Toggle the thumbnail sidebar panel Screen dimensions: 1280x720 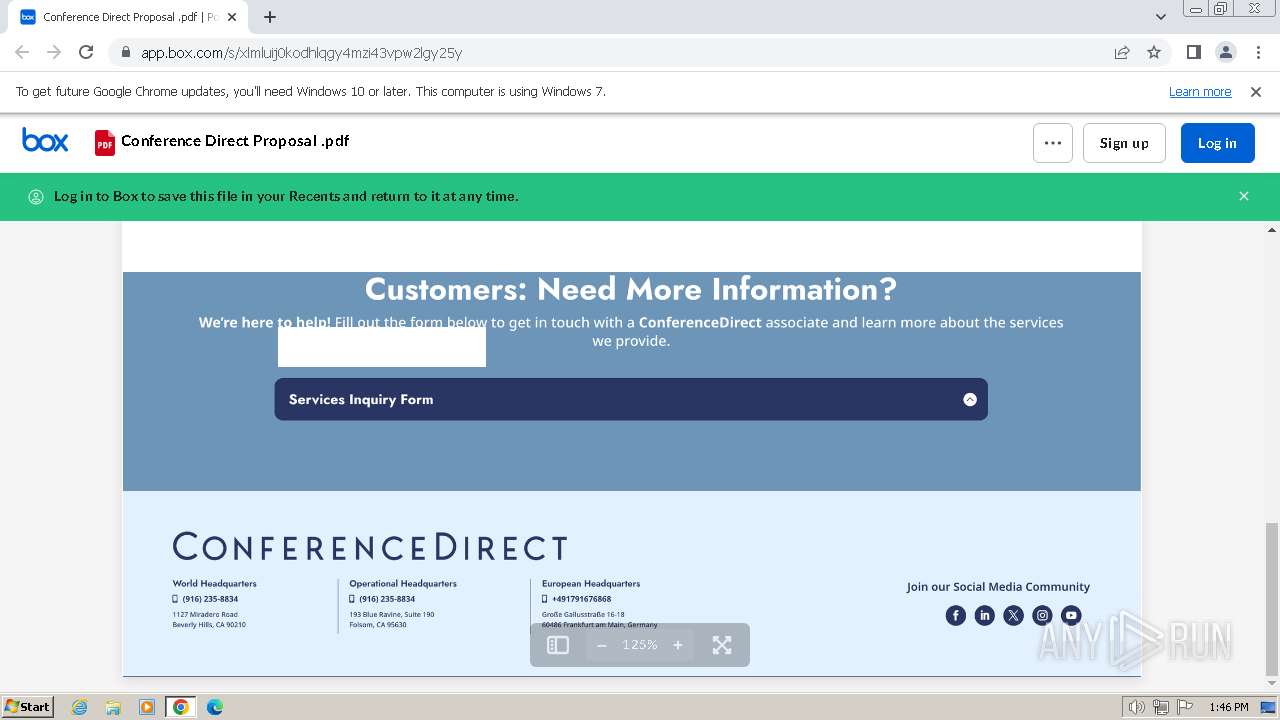coord(558,645)
